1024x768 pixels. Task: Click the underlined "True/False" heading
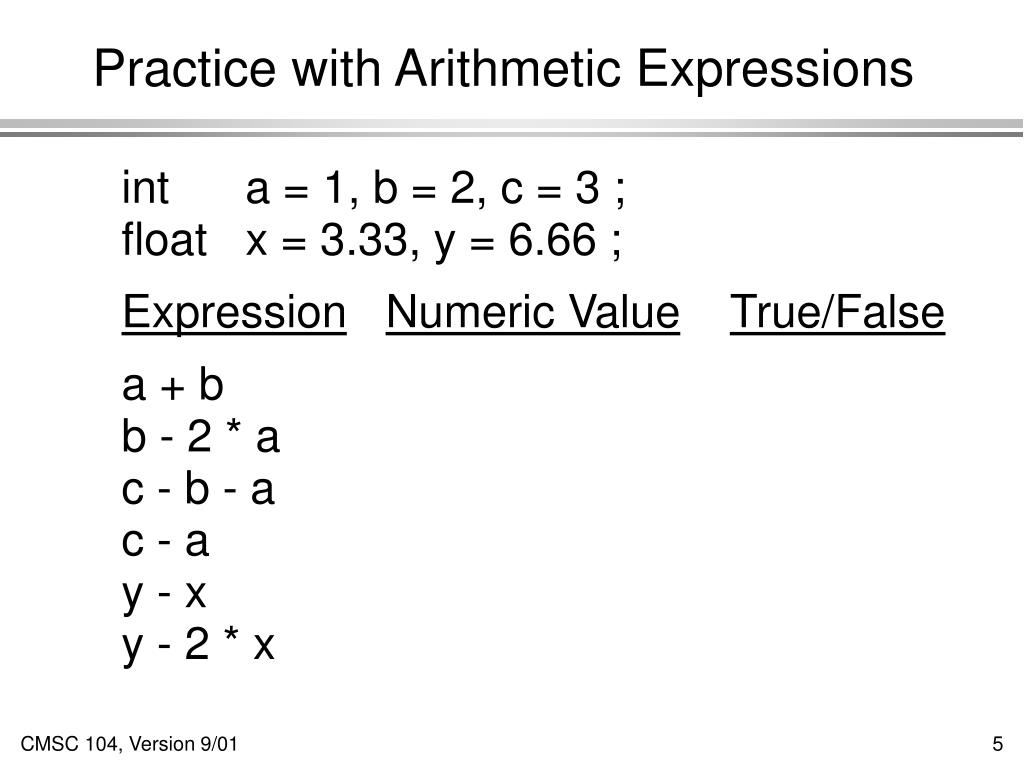coord(837,314)
